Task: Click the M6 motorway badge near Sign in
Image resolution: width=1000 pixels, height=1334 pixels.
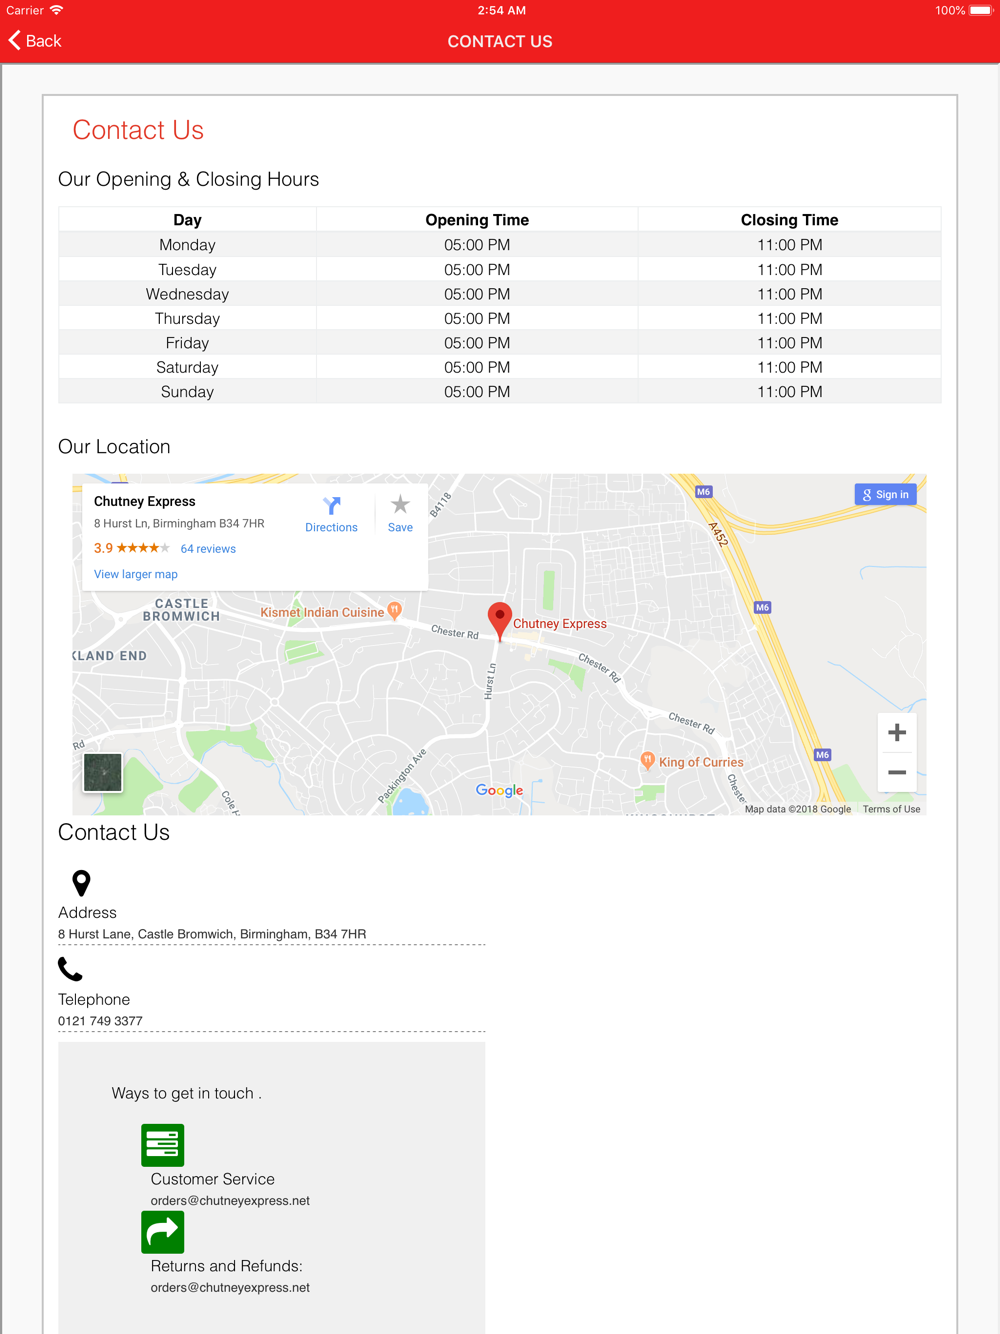Action: pyautogui.click(x=704, y=492)
